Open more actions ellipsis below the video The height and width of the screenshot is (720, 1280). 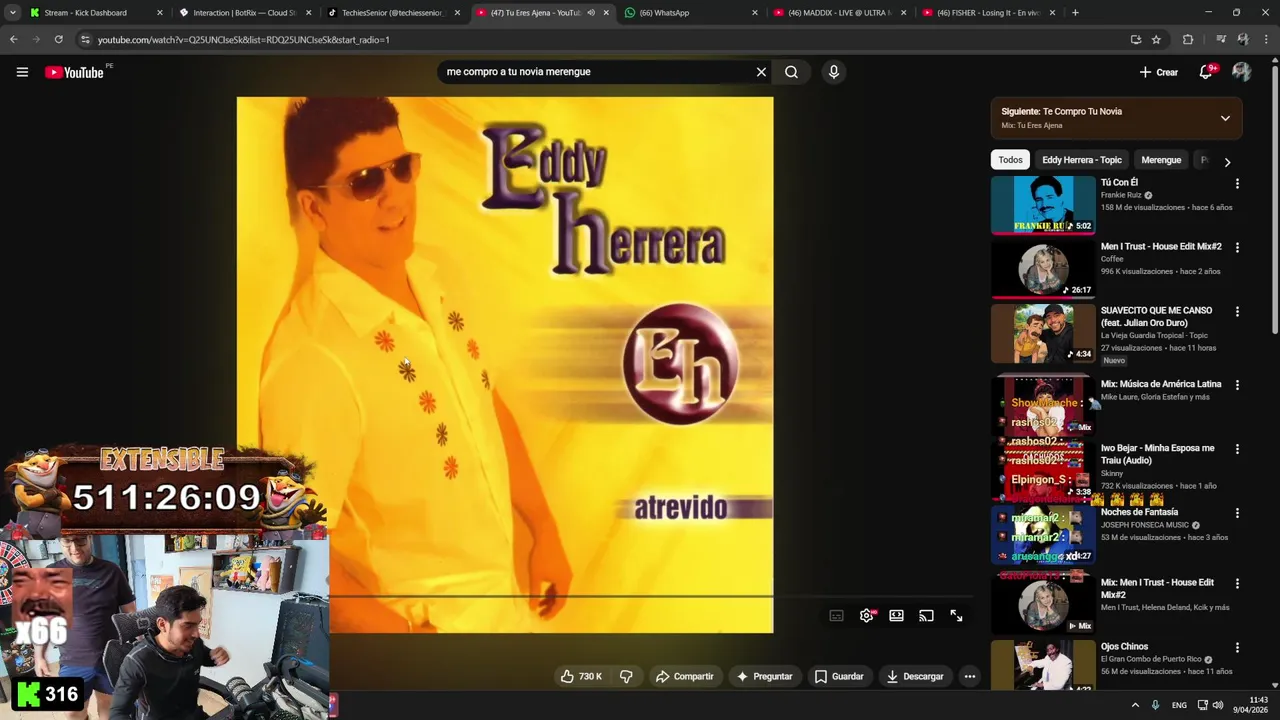969,677
